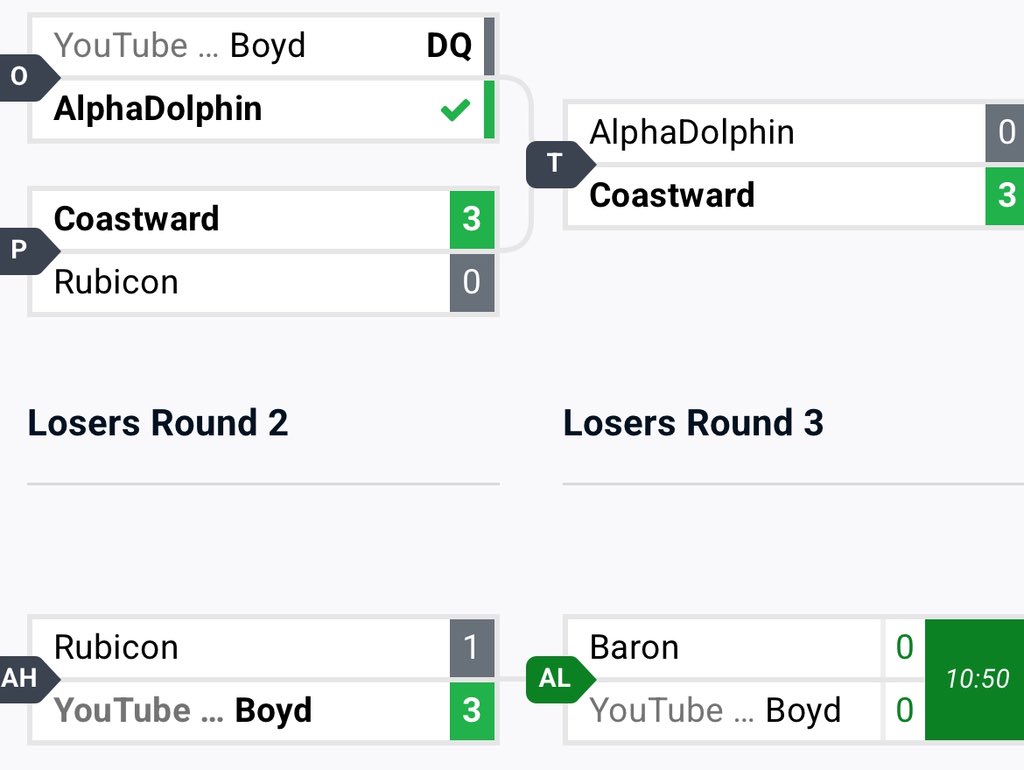This screenshot has width=1024, height=770.
Task: Click the Losers Round 2 heading
Action: click(x=157, y=423)
